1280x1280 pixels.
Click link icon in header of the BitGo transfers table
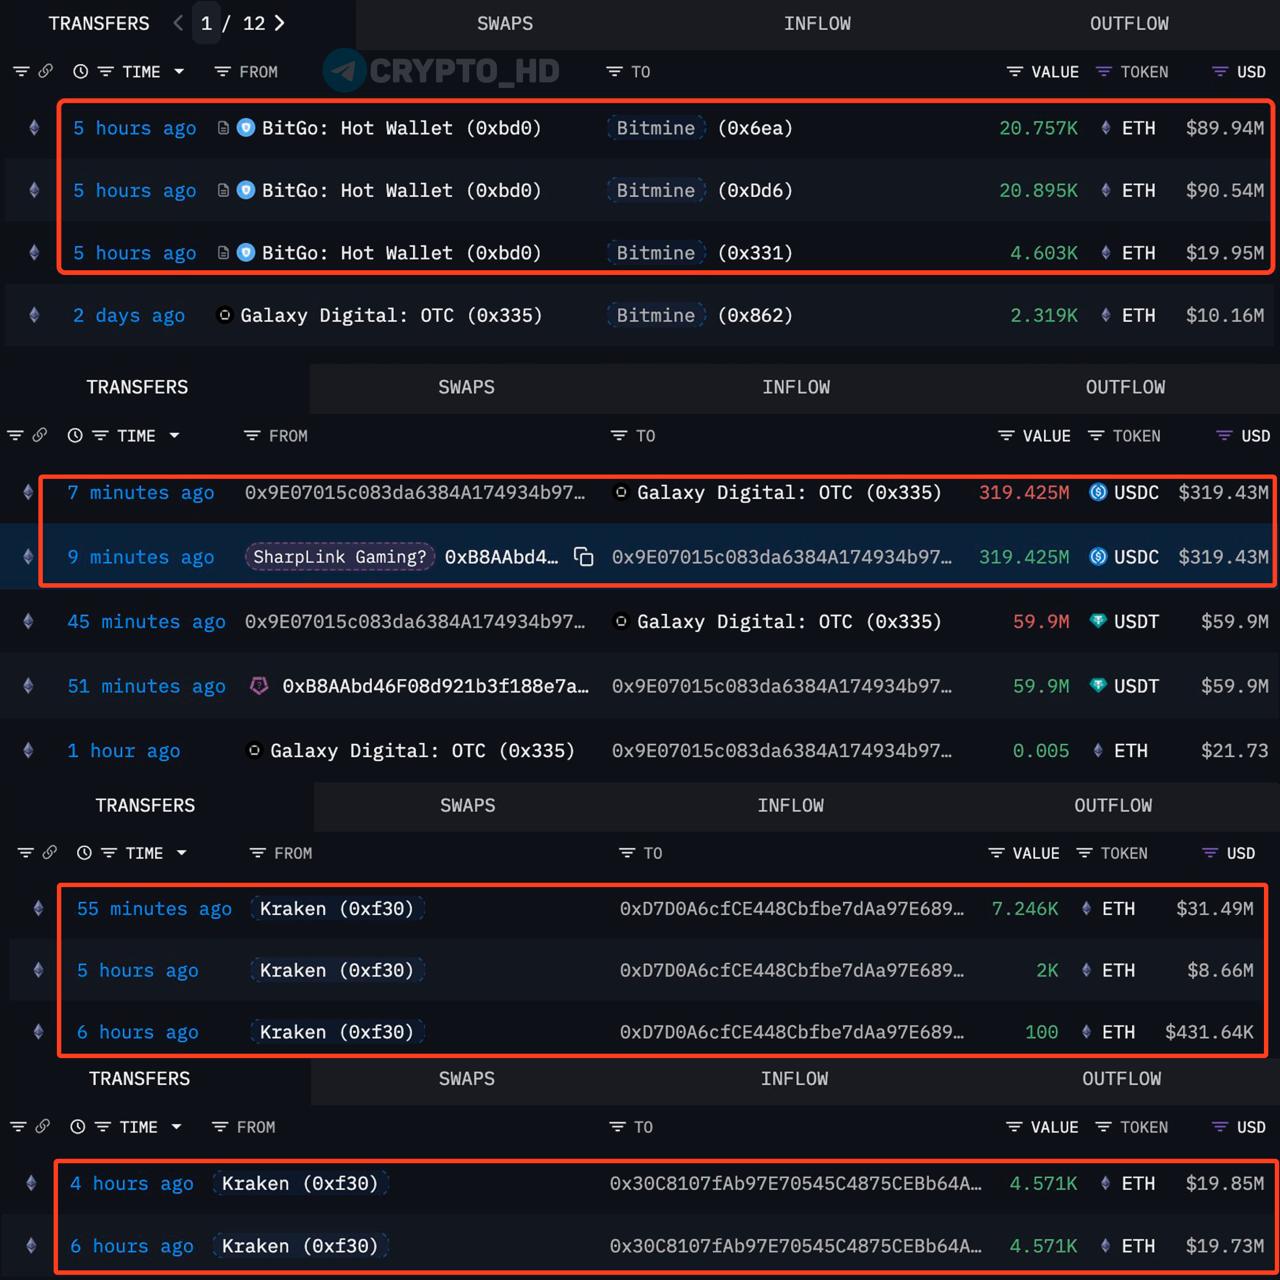pyautogui.click(x=46, y=71)
